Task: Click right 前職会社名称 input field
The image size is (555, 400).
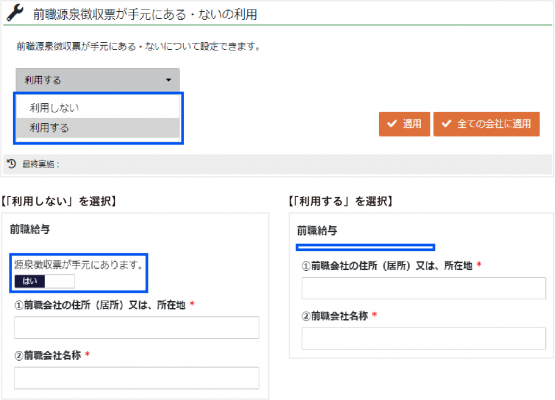Action: tap(423, 338)
